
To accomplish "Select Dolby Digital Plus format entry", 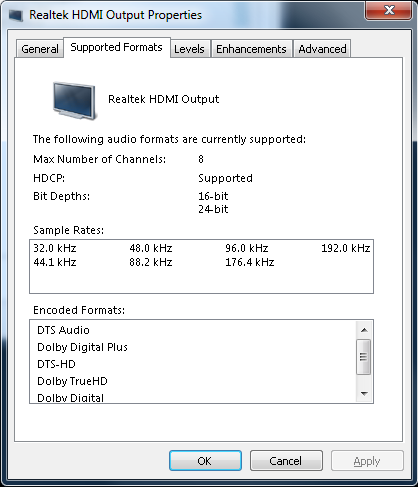I will pos(82,347).
